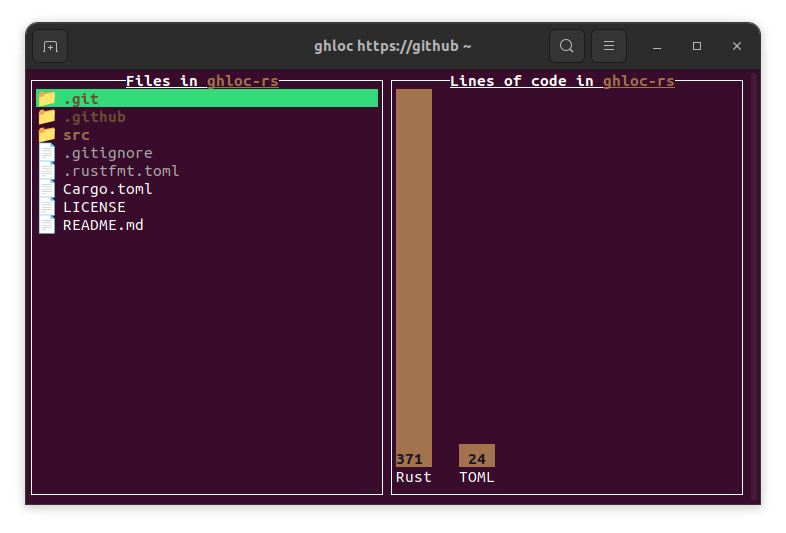Select the Cargo.toml file name

point(107,189)
